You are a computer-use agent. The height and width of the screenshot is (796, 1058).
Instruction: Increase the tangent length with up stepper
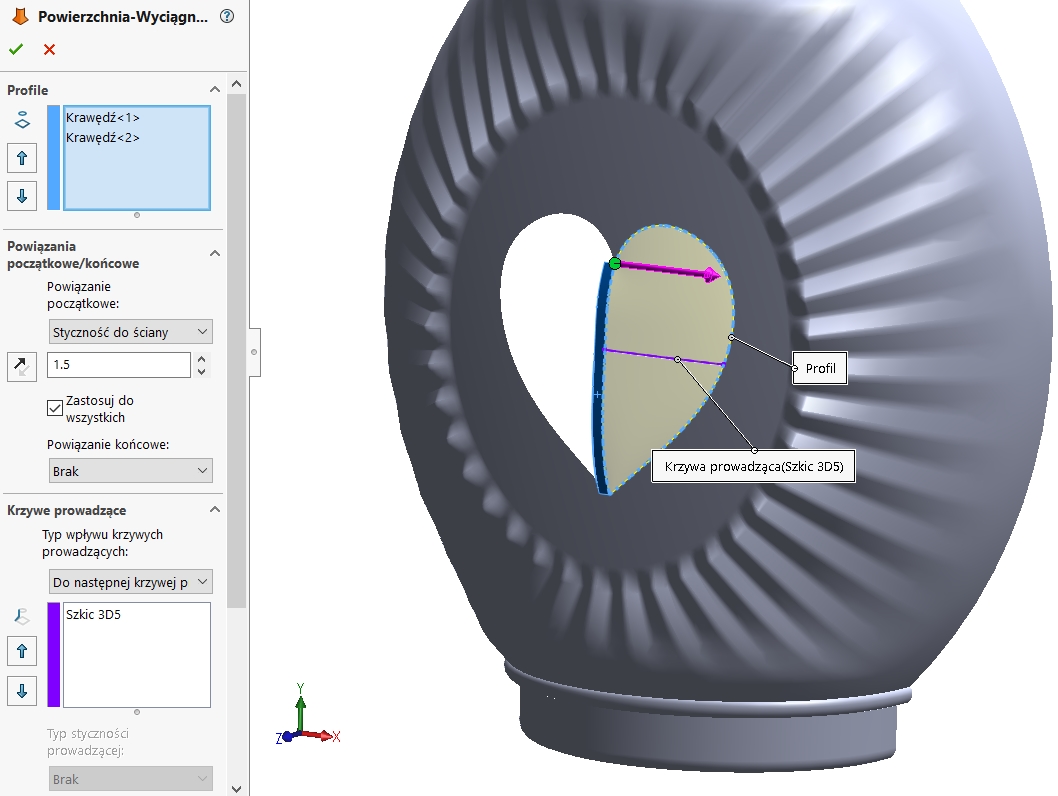point(202,359)
